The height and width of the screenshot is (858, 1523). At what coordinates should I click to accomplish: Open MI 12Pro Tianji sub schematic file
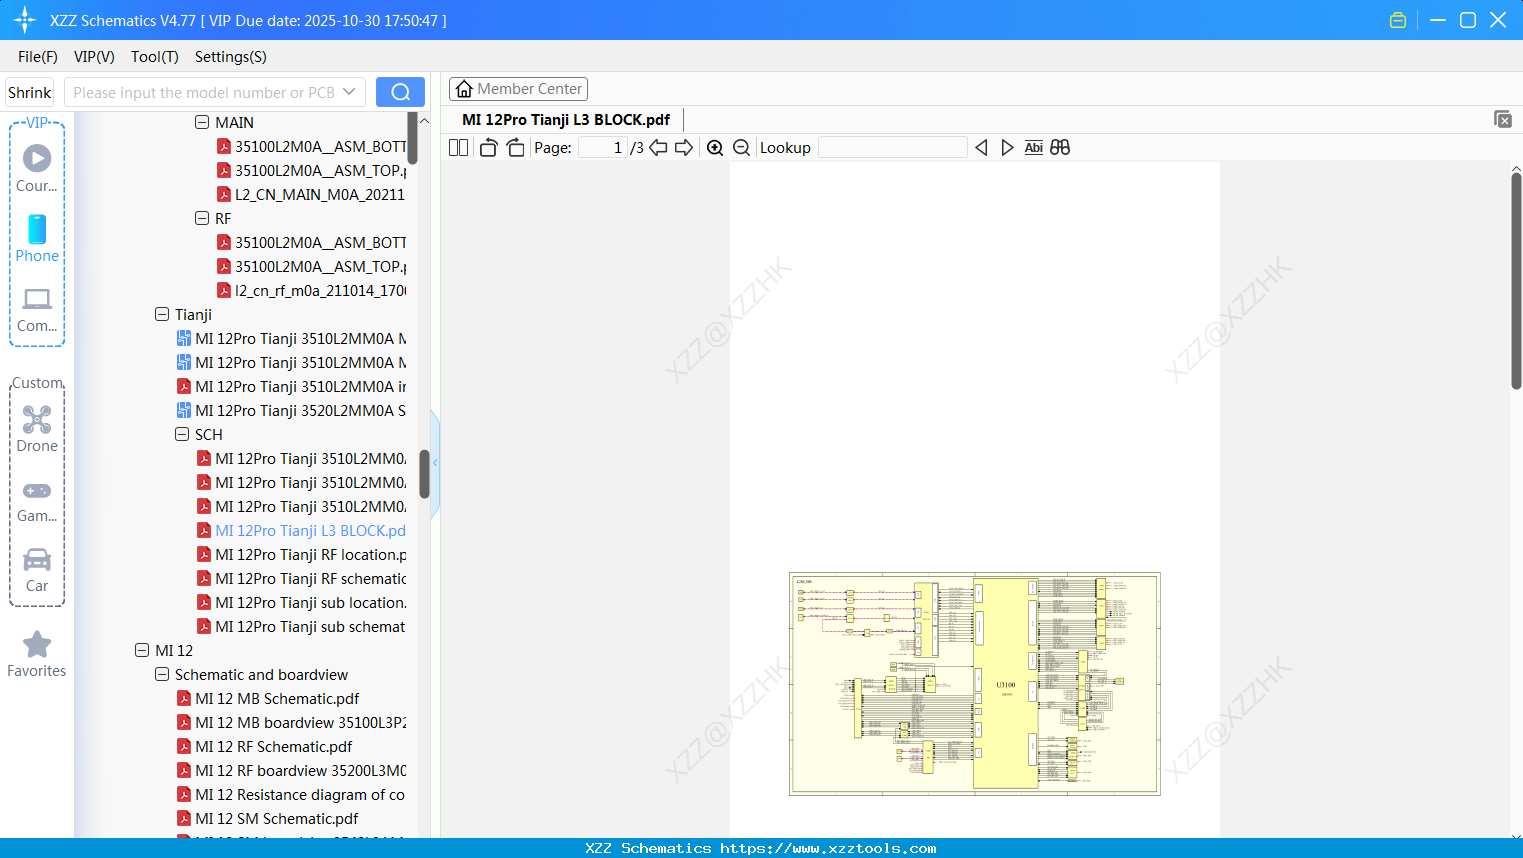pos(301,626)
